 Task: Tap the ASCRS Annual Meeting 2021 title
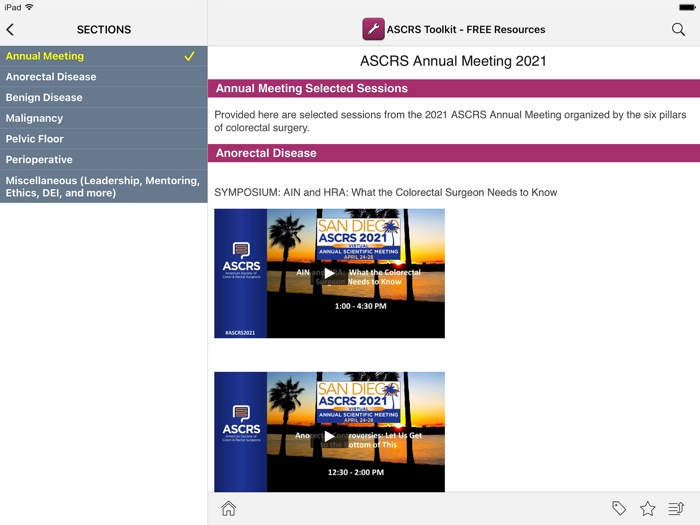pyautogui.click(x=453, y=61)
